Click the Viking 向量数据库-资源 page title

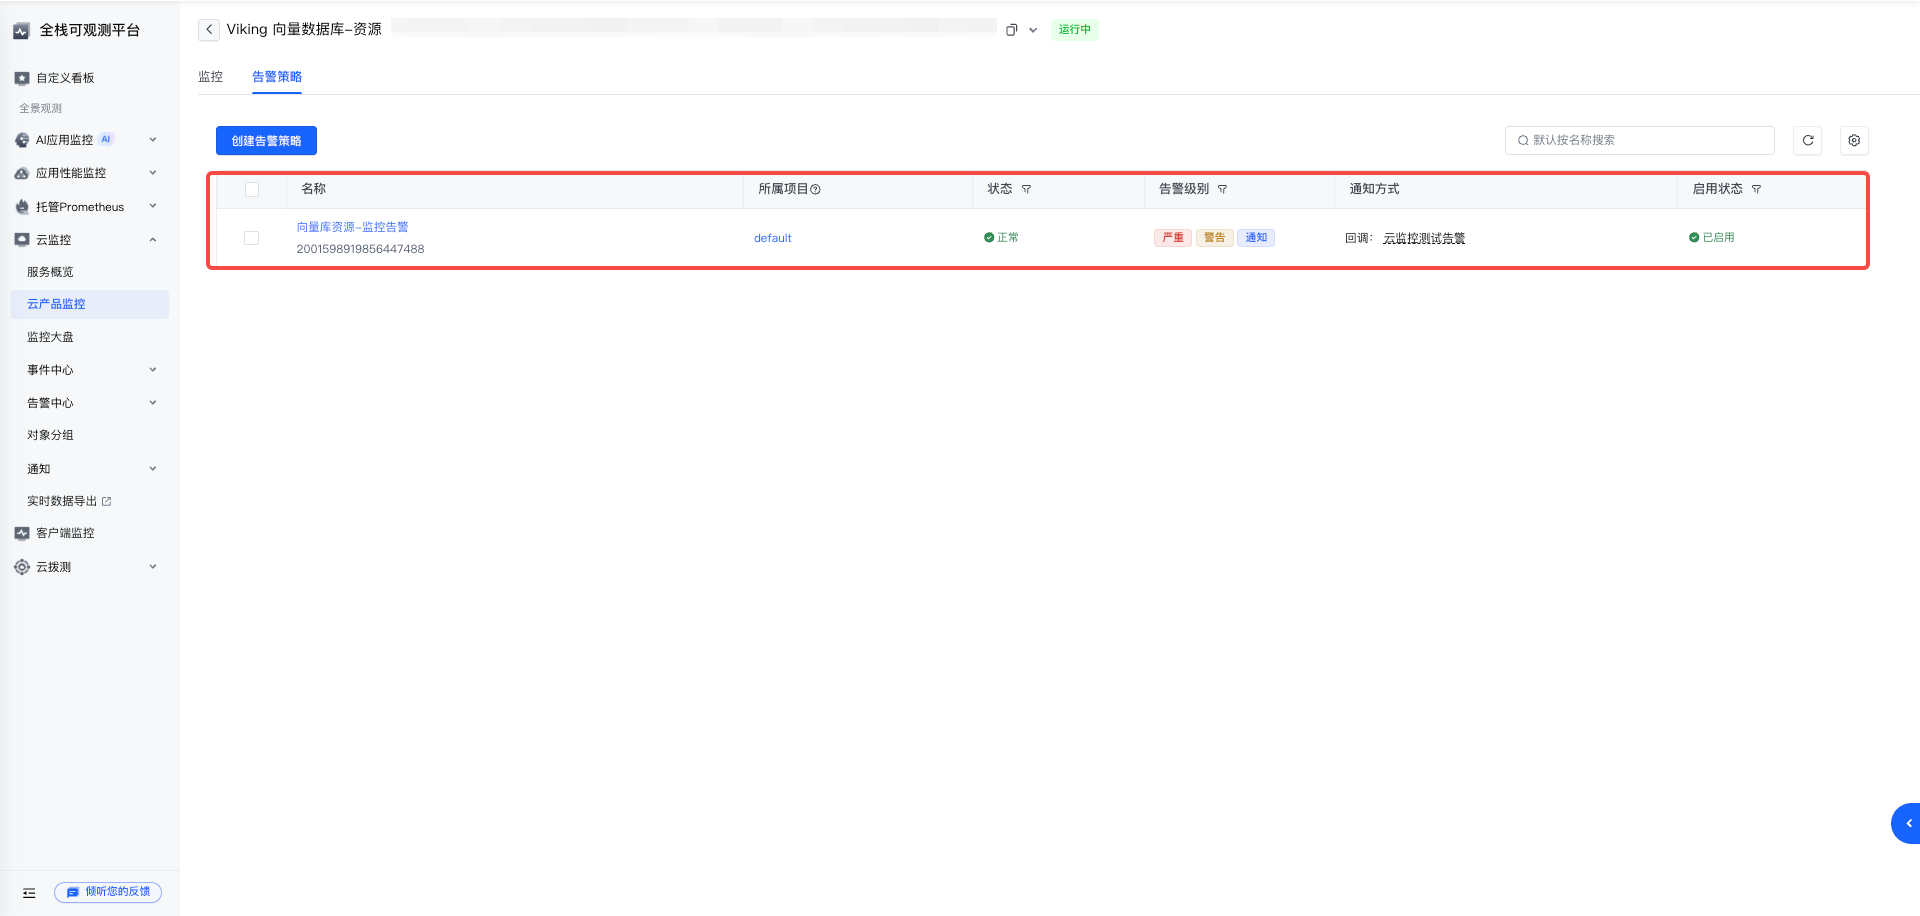[x=304, y=30]
